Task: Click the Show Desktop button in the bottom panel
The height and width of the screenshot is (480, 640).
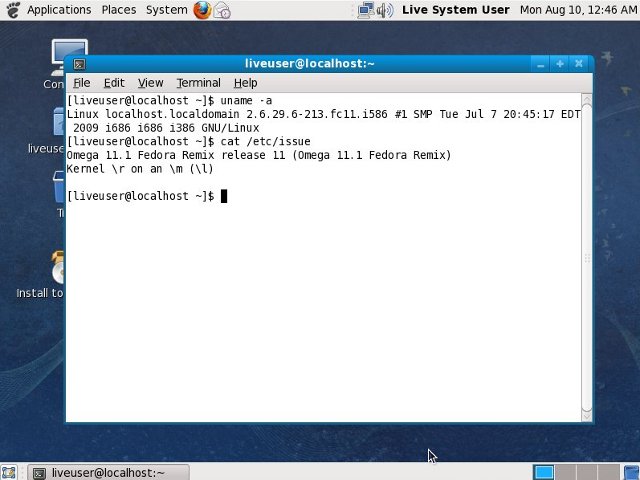Action: [9, 472]
